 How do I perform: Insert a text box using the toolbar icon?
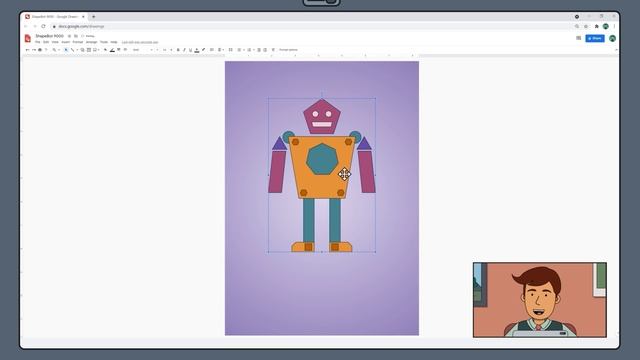coord(89,50)
